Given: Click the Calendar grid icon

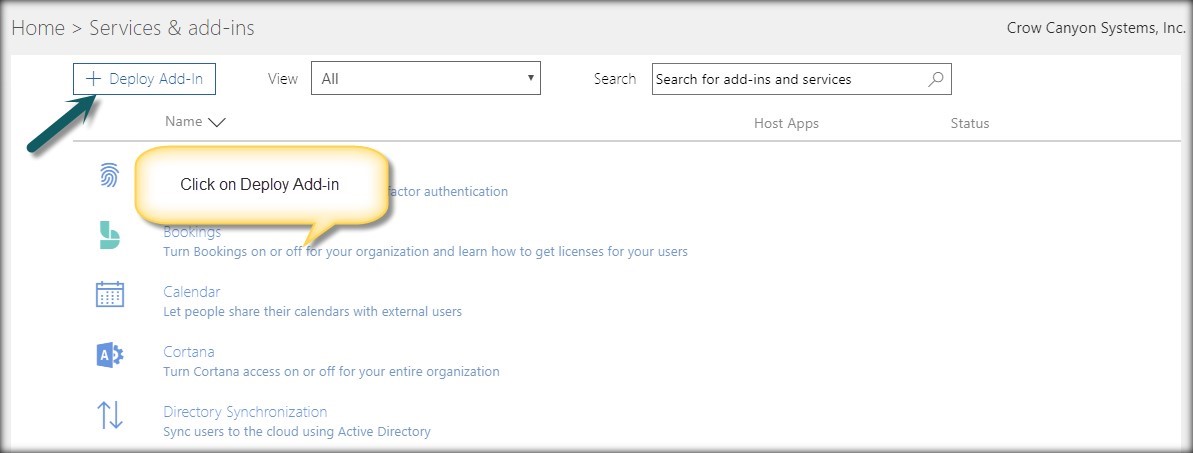Looking at the screenshot, I should (x=109, y=295).
